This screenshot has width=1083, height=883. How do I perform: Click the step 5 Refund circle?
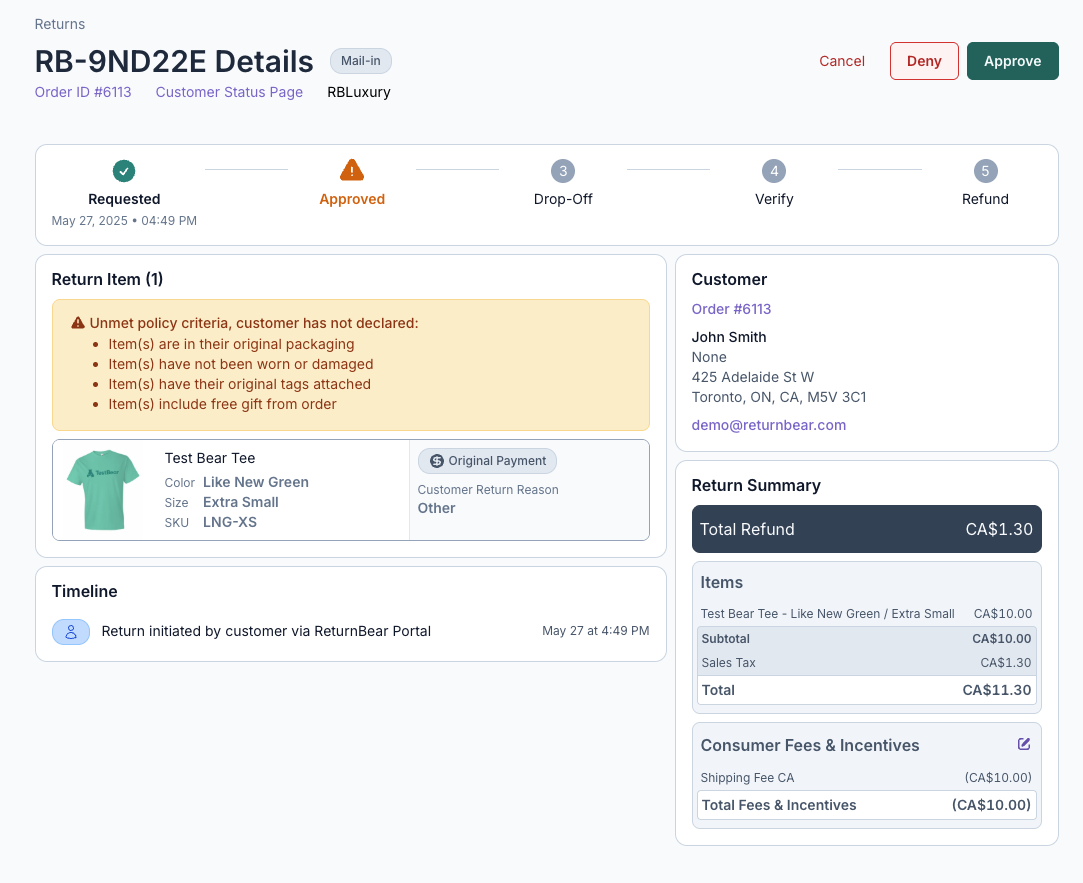[985, 171]
